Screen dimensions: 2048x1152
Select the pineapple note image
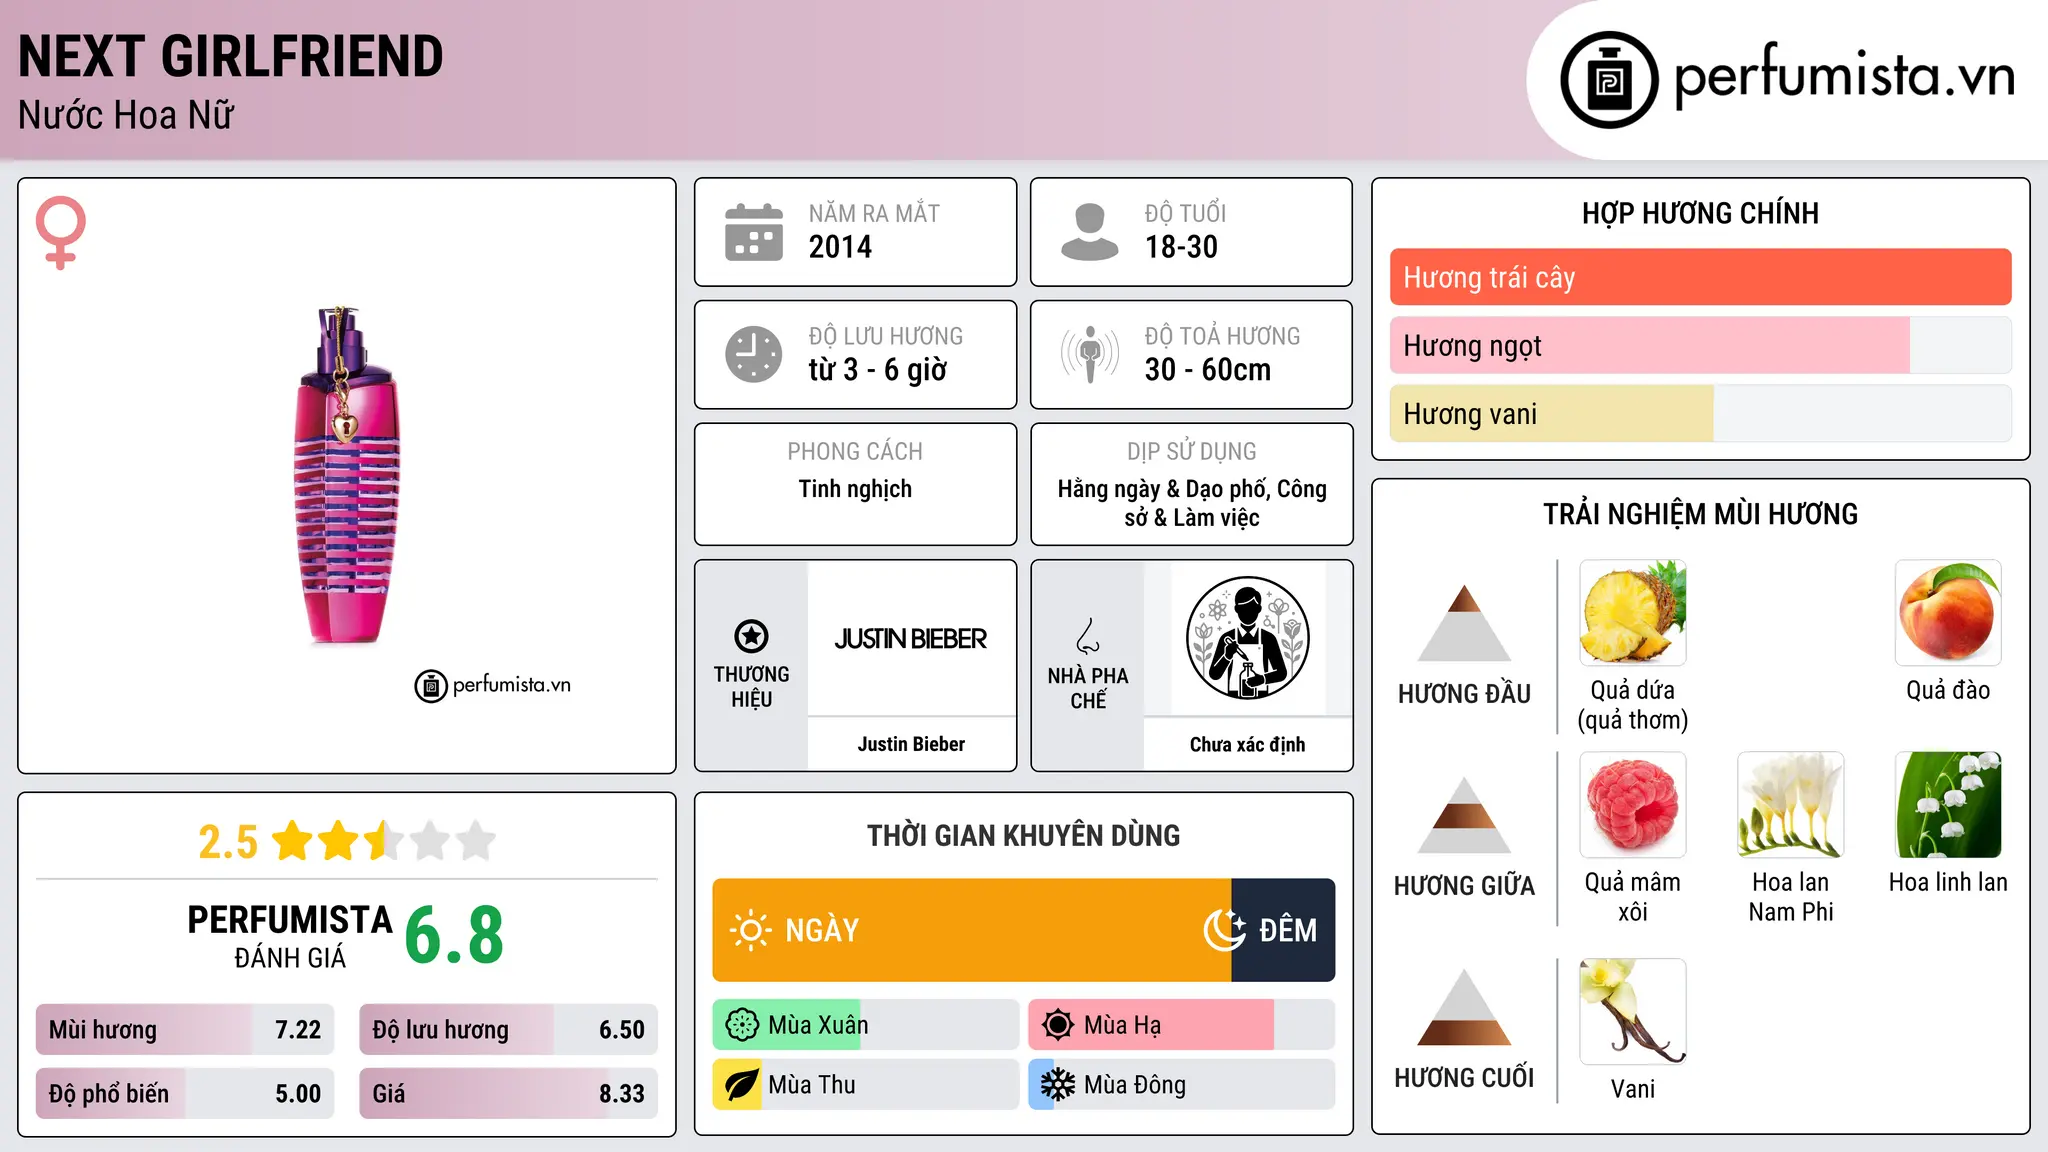point(1633,613)
